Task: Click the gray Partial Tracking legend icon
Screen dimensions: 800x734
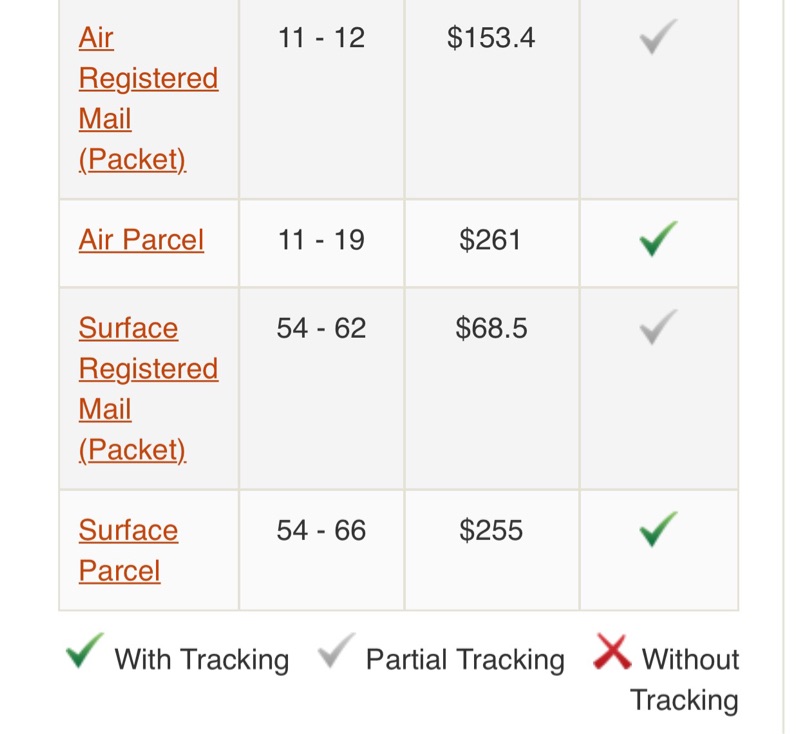Action: click(335, 654)
